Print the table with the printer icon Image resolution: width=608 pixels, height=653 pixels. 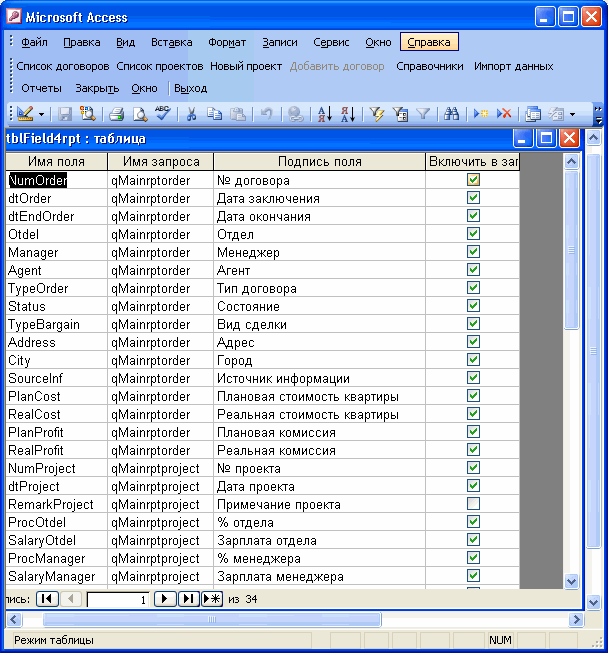(117, 114)
